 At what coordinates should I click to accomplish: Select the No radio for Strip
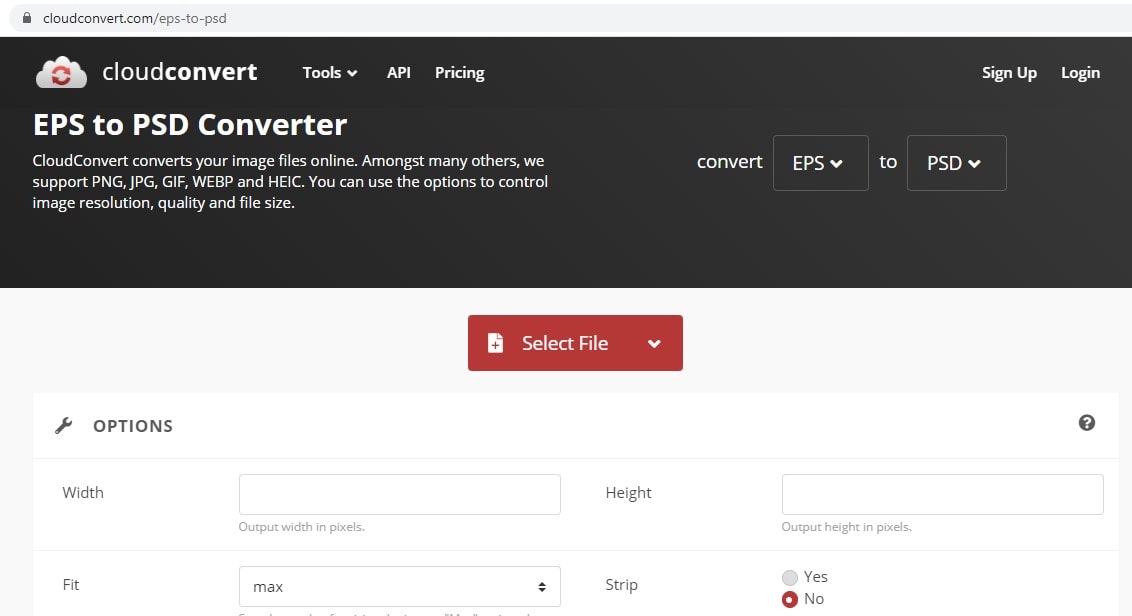pyautogui.click(x=790, y=599)
